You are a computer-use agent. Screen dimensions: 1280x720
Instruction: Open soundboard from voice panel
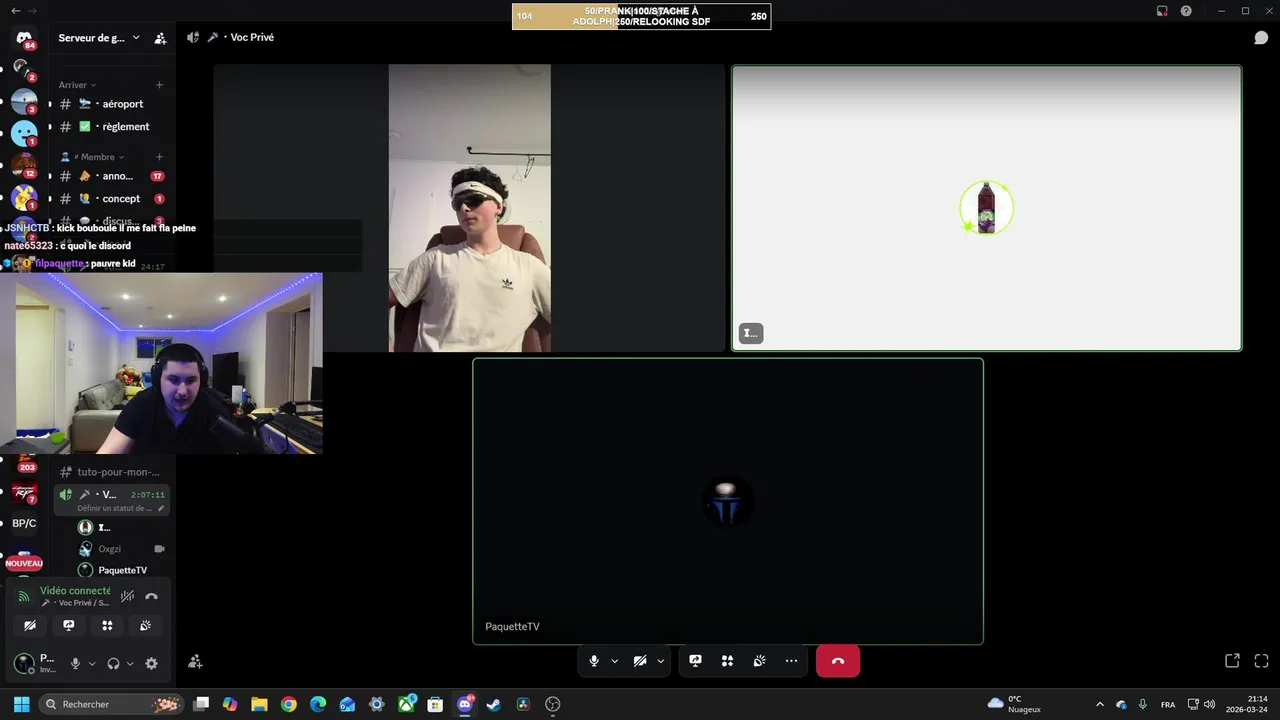145,625
